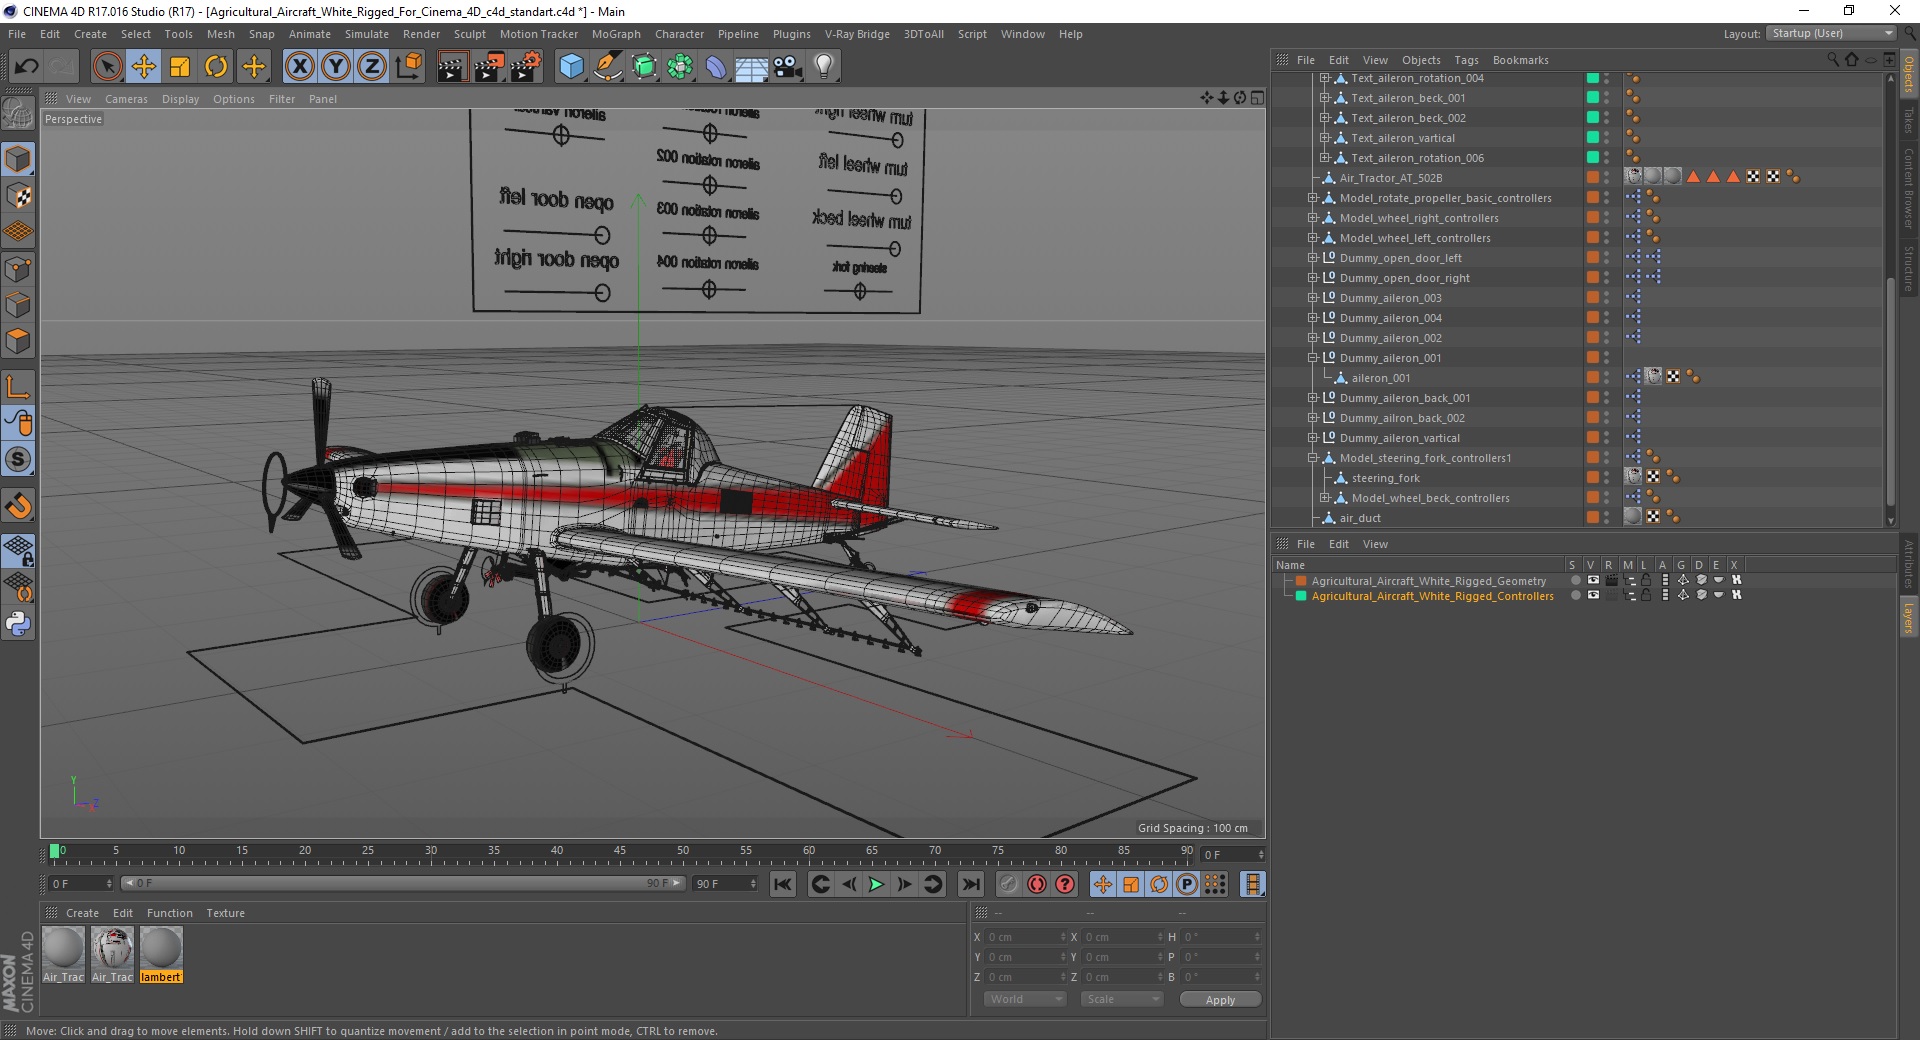
Task: Open the World coordinate dropdown
Action: tap(1025, 999)
